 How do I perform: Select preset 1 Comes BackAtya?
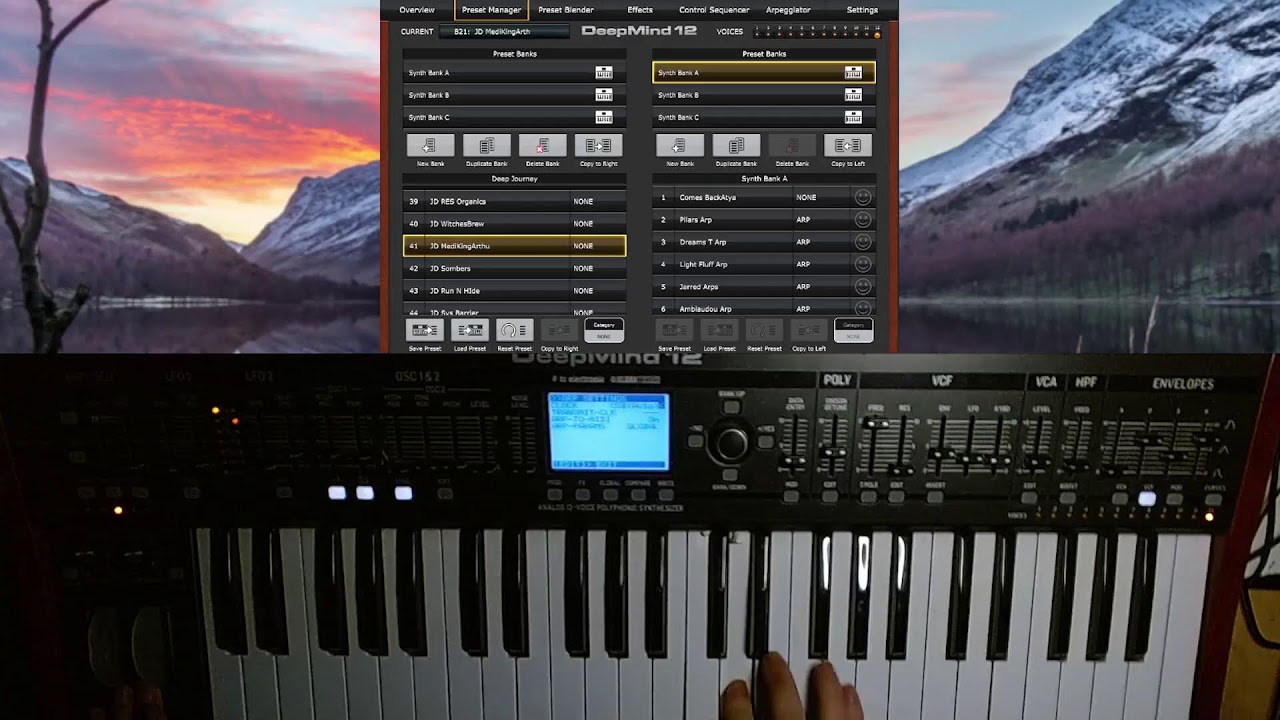[x=764, y=197]
